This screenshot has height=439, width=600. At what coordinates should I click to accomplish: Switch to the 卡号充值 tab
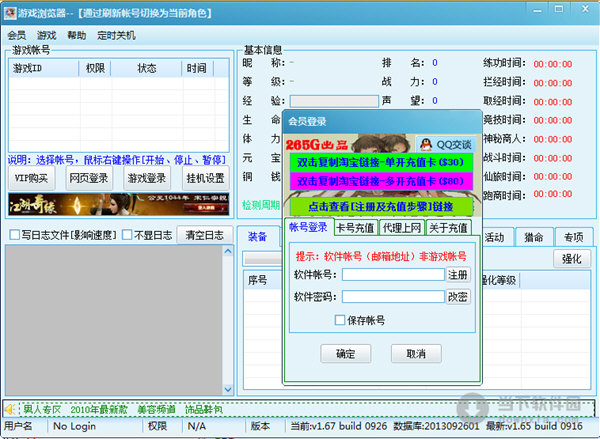pyautogui.click(x=356, y=227)
